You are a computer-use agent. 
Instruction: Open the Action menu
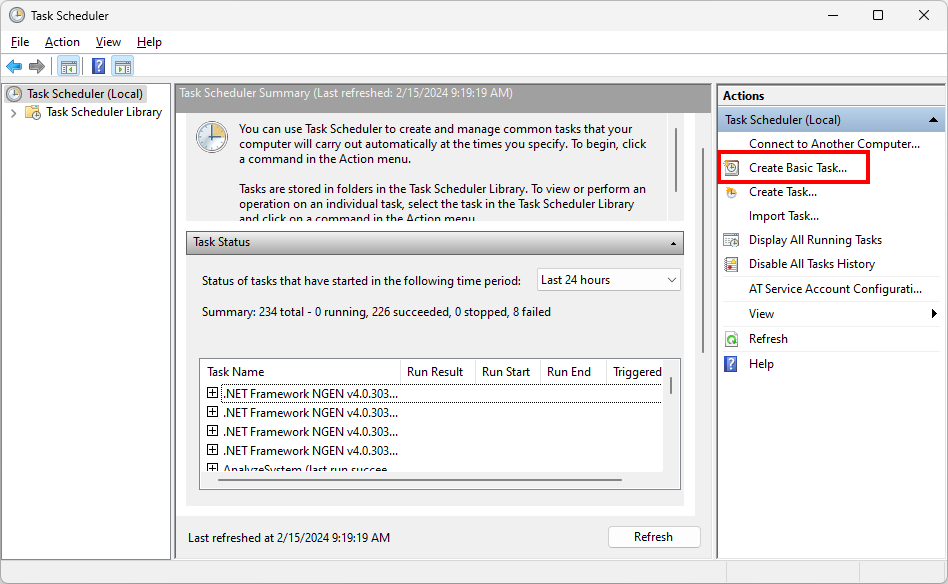tap(62, 42)
